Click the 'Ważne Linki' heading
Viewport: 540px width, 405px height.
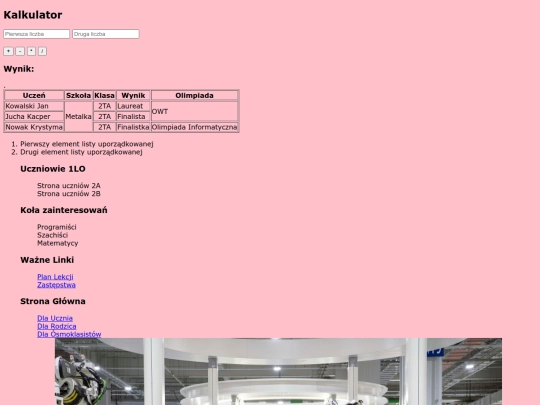click(47, 260)
